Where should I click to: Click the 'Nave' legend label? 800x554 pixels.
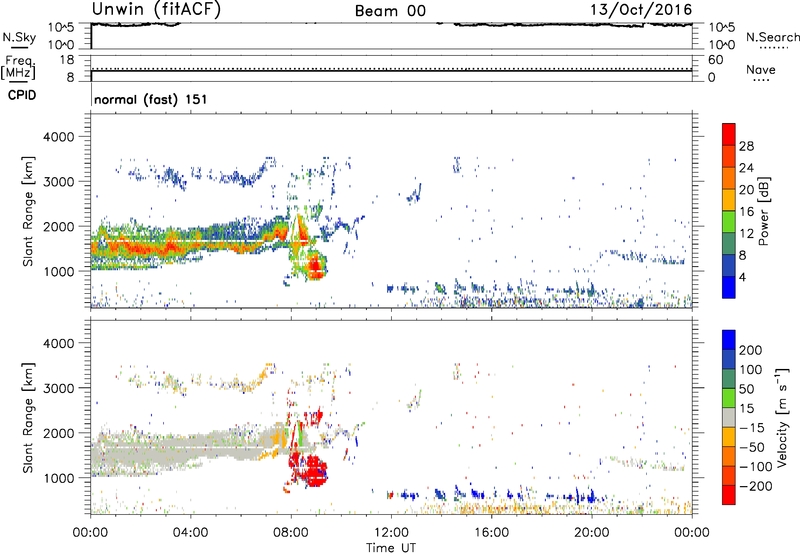(x=760, y=70)
